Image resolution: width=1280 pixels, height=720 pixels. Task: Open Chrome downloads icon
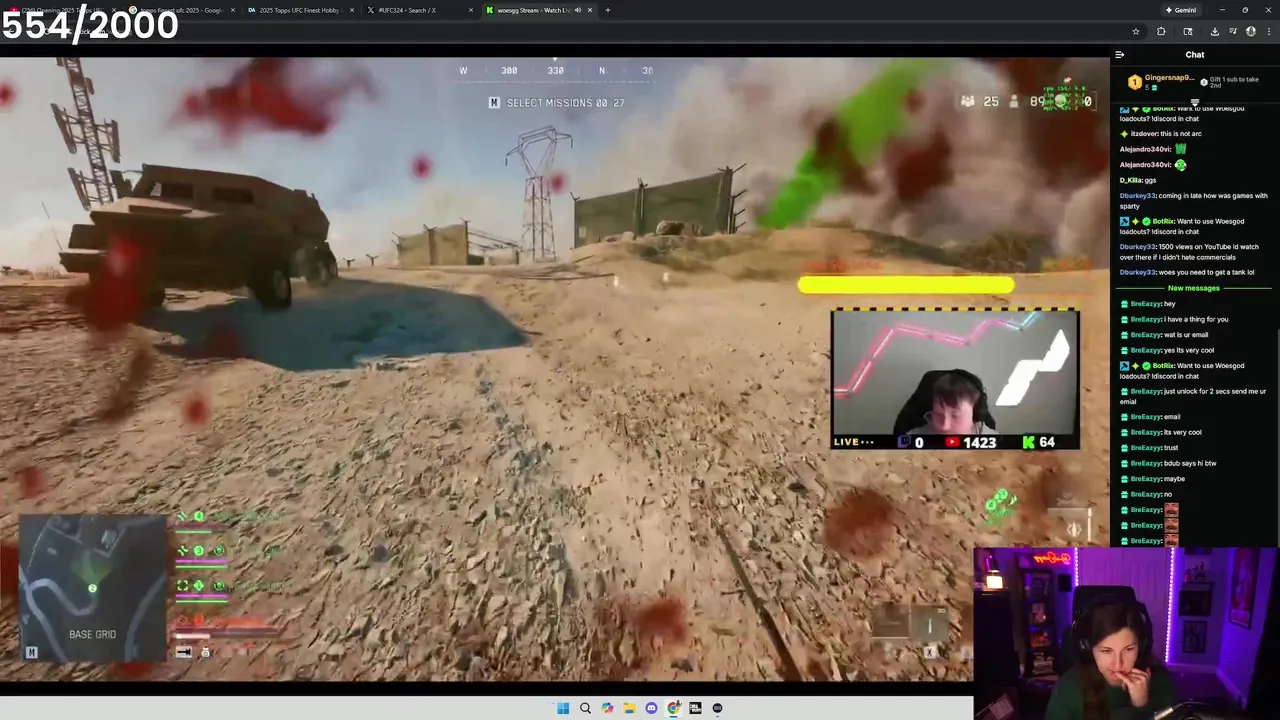pyautogui.click(x=1214, y=31)
